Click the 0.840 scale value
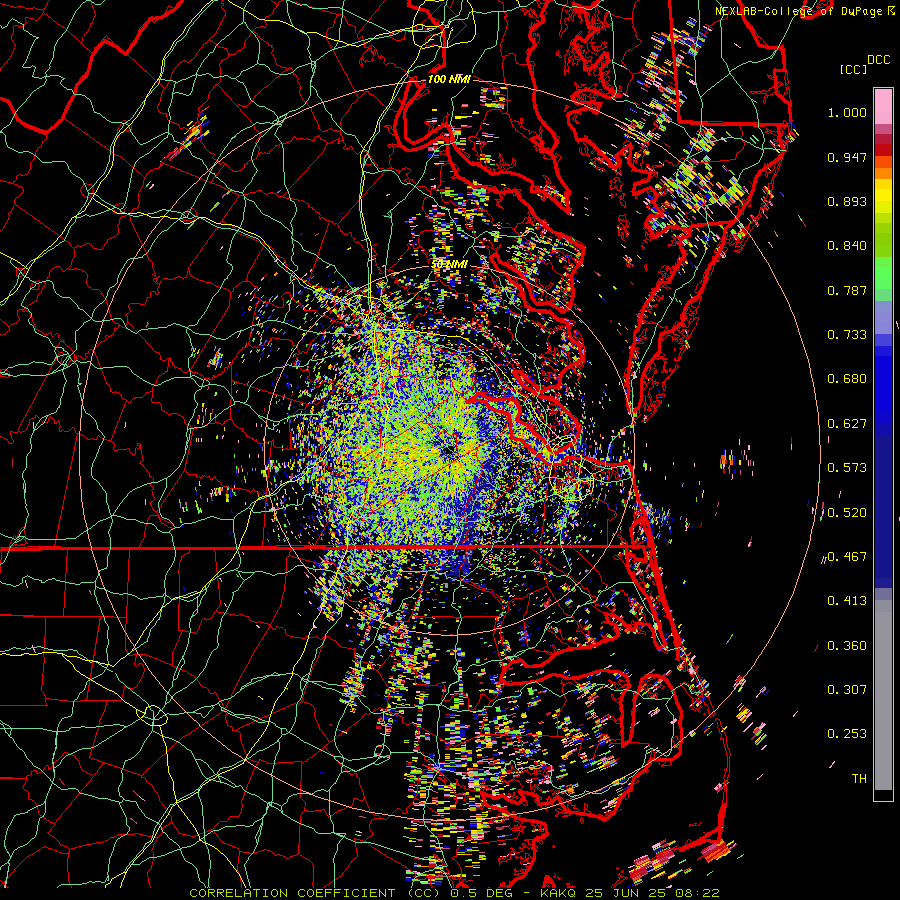 tap(847, 246)
